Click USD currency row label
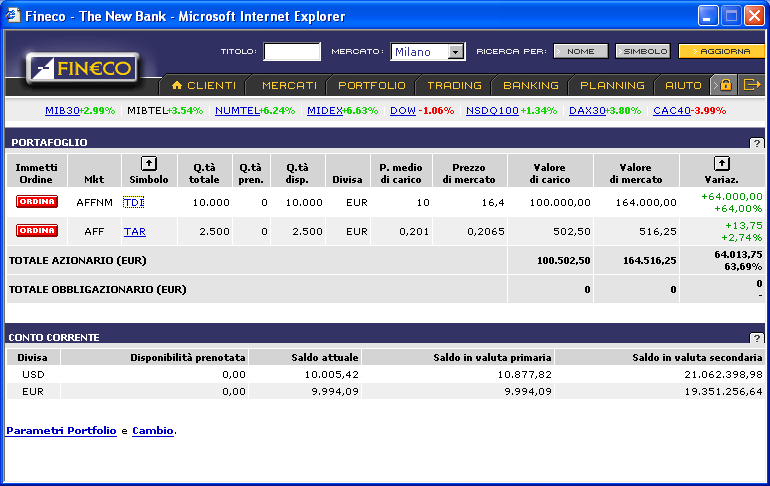 click(33, 374)
